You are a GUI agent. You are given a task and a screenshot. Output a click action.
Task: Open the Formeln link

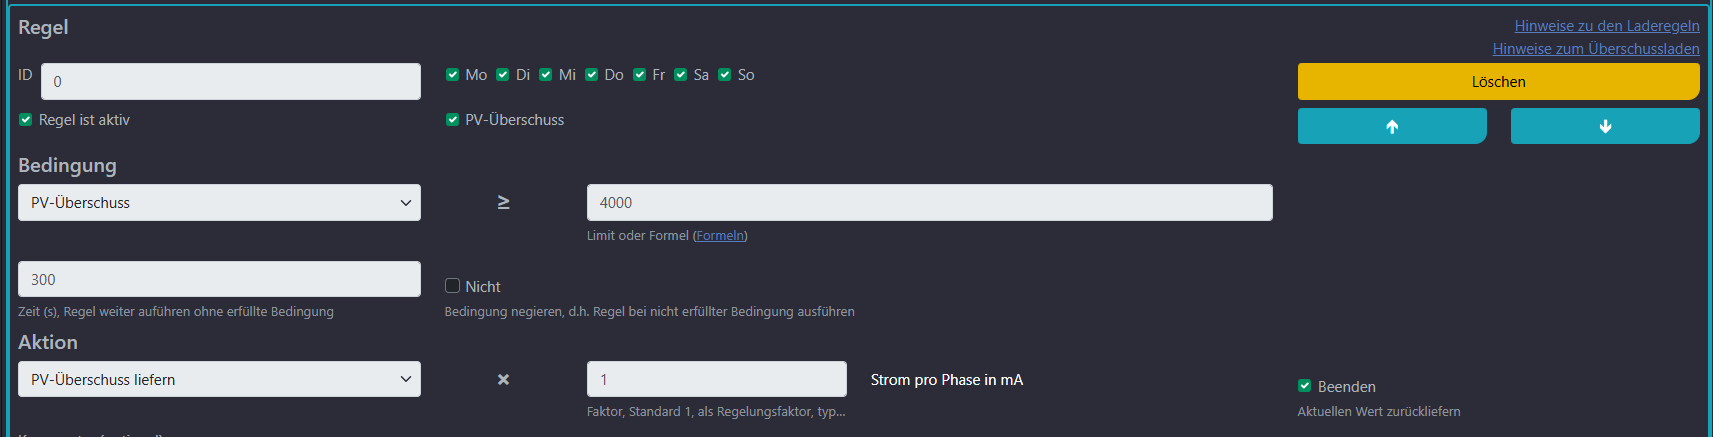point(720,236)
